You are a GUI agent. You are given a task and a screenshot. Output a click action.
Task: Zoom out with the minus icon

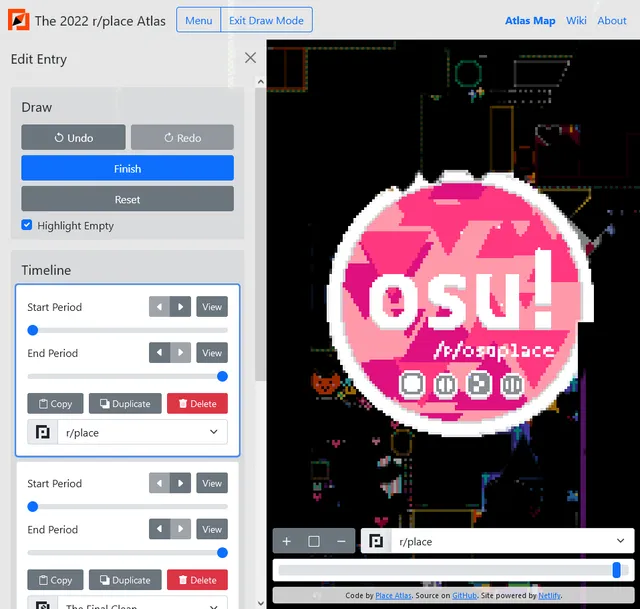point(341,541)
